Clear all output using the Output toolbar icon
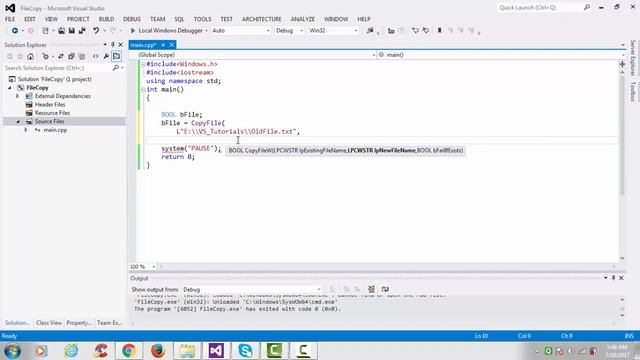The width and height of the screenshot is (640, 360). click(371, 289)
